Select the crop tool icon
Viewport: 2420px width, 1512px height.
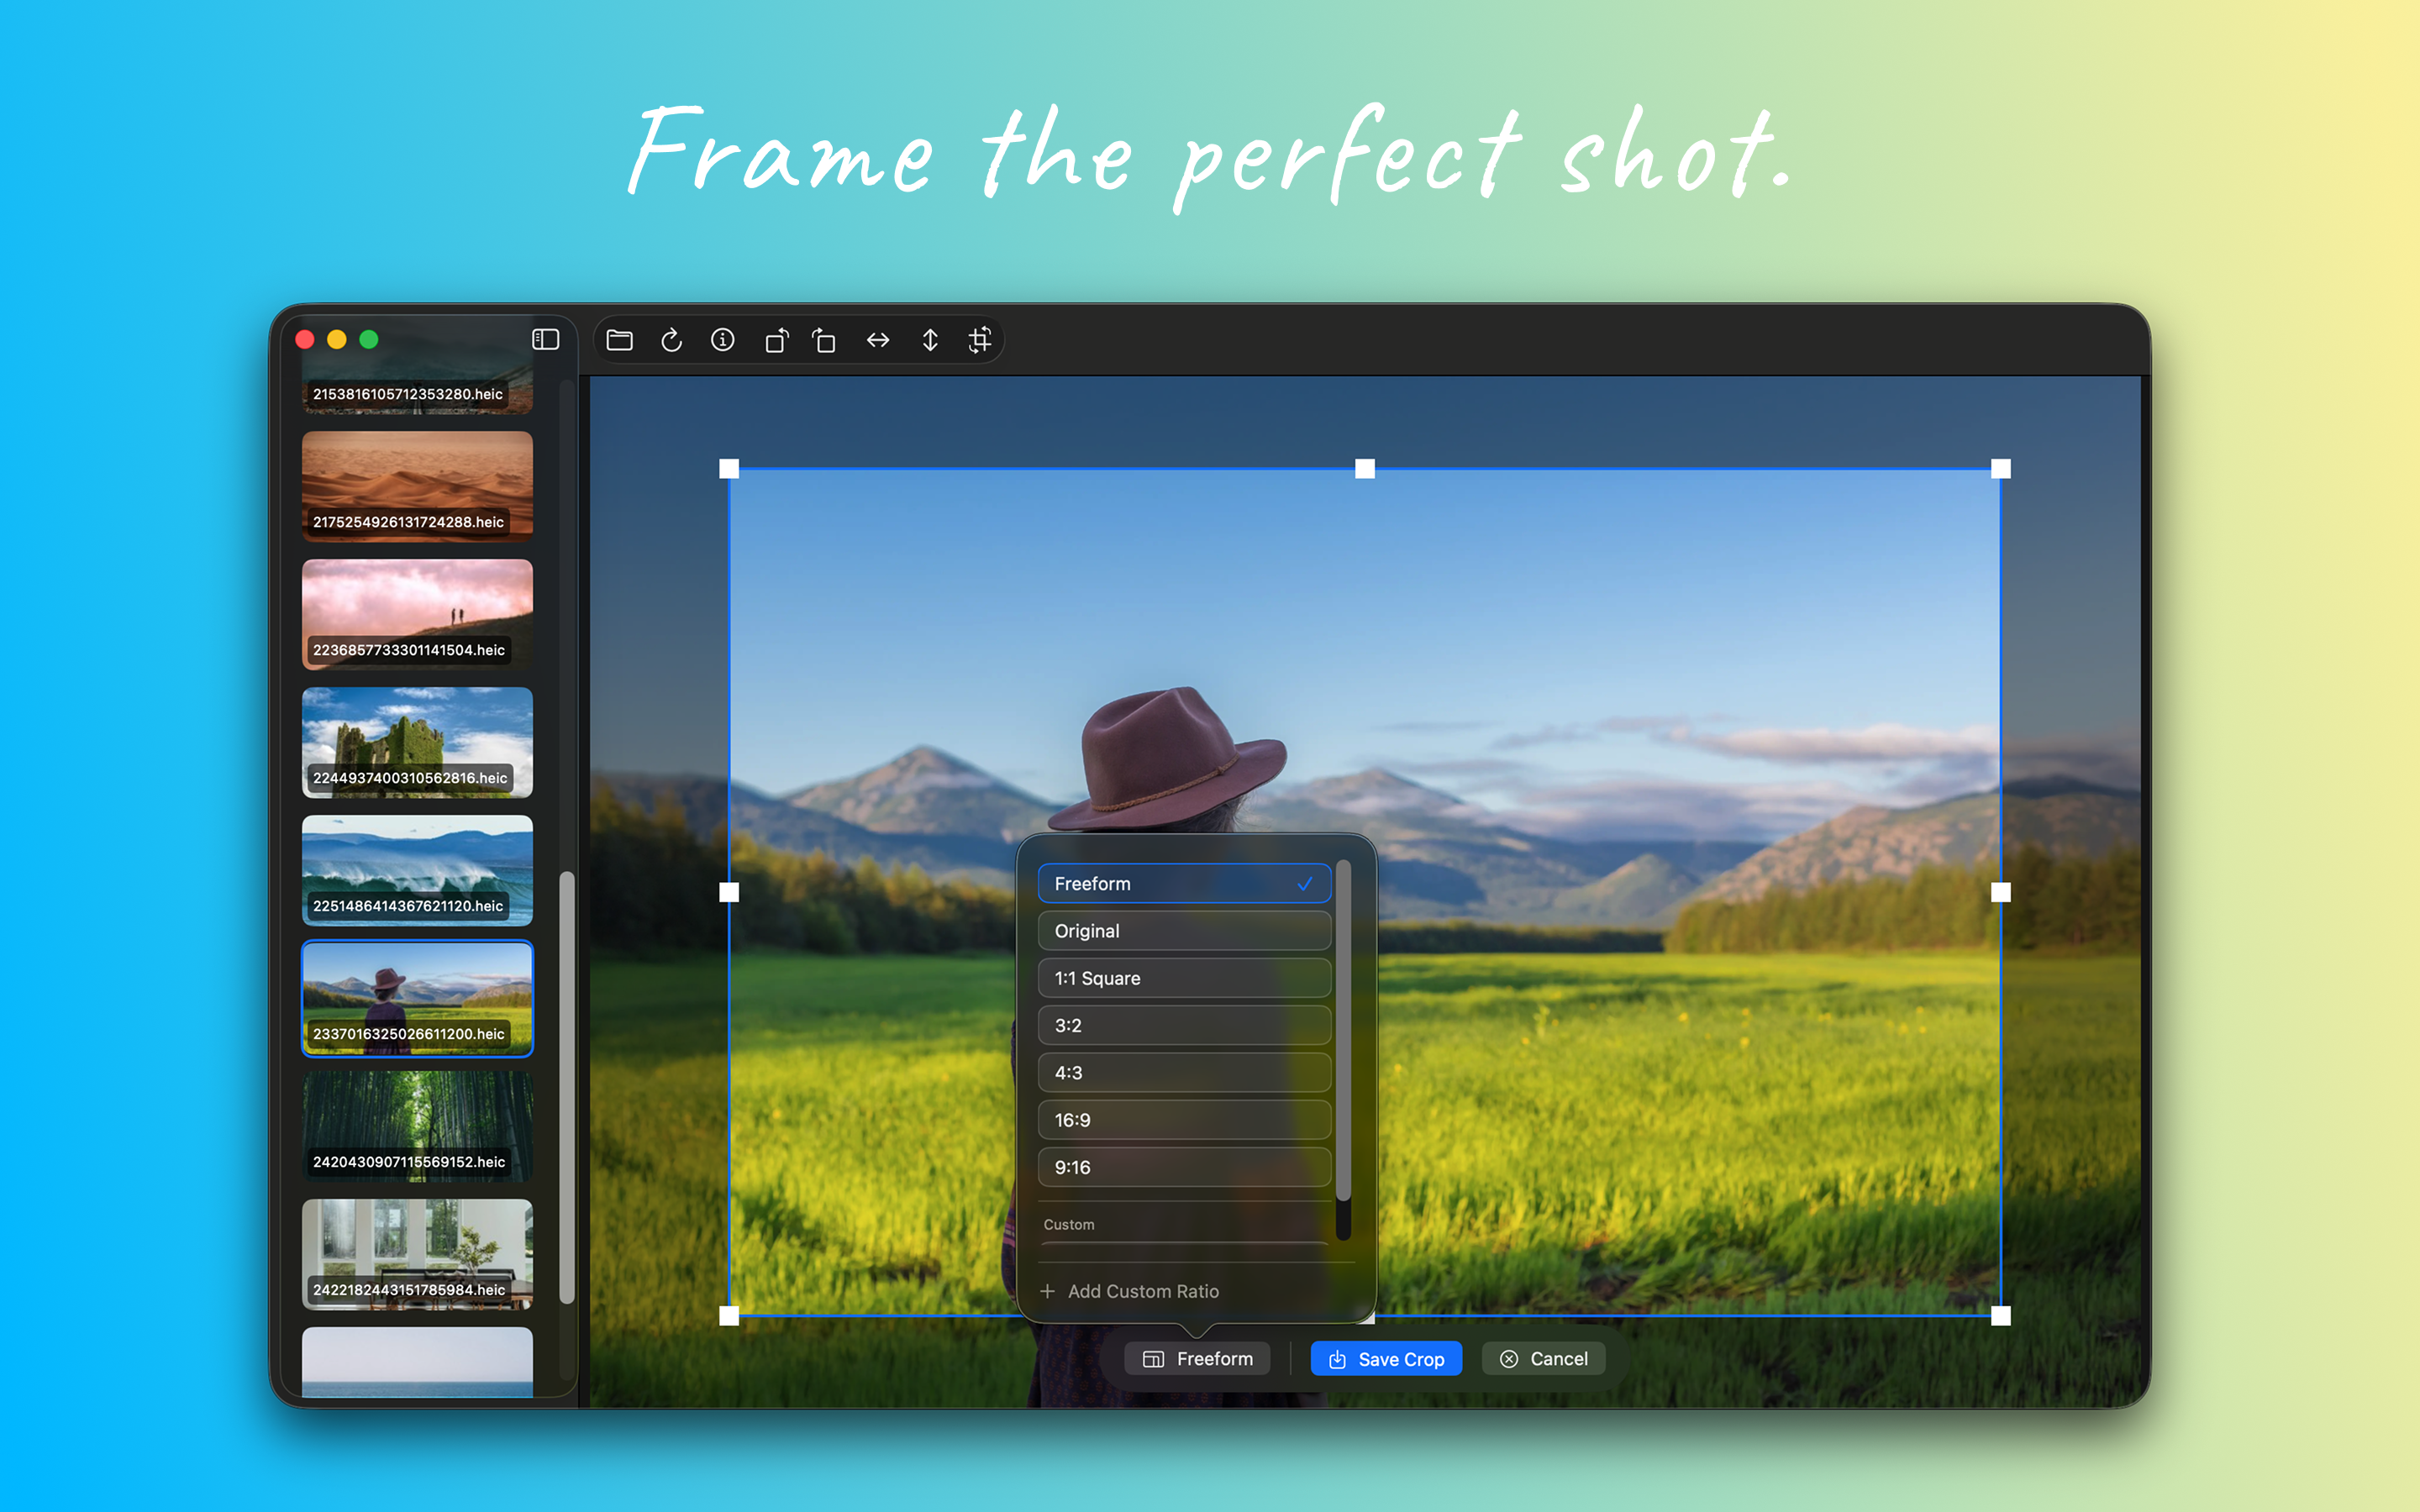pos(979,340)
